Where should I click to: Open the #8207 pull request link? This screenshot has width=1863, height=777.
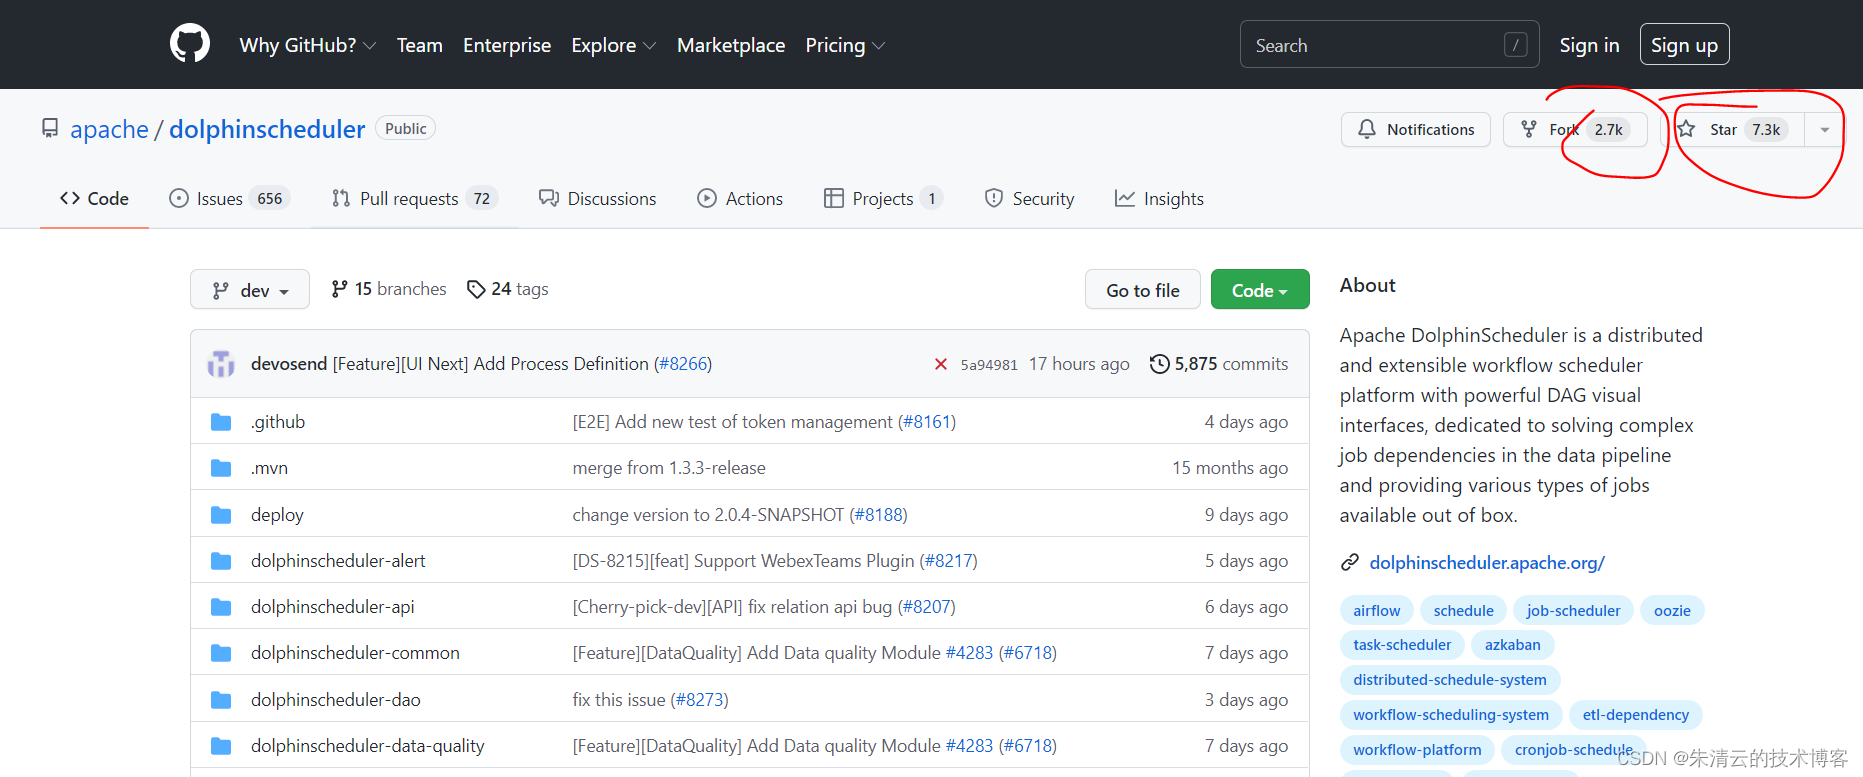926,607
